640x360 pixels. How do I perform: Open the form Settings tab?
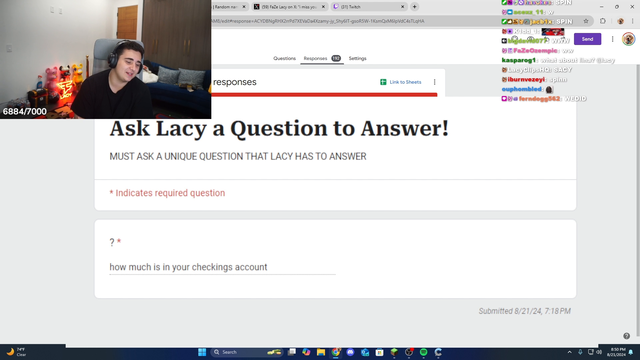tap(358, 58)
